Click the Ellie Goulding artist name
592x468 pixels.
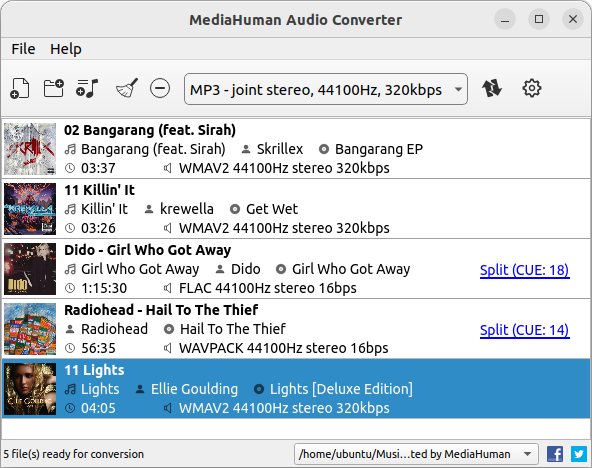tap(194, 389)
